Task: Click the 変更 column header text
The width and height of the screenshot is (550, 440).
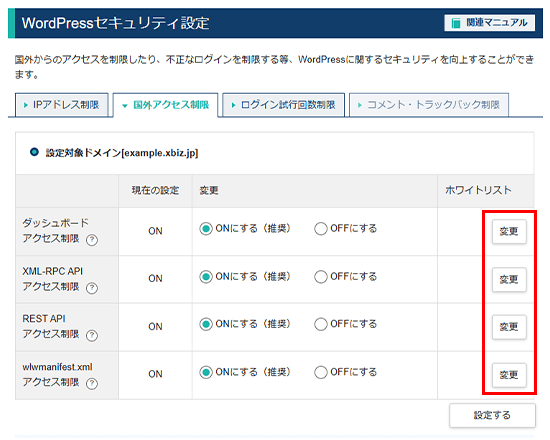Action: click(x=209, y=190)
